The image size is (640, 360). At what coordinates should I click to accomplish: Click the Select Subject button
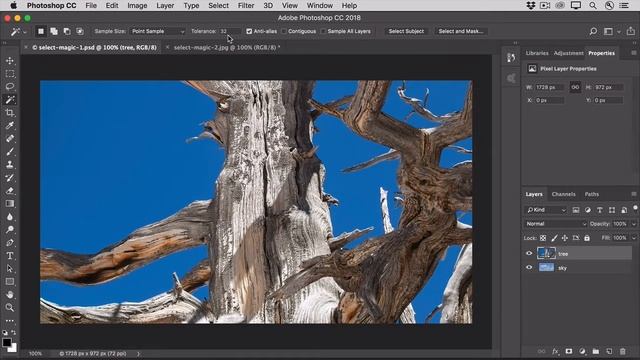(406, 31)
